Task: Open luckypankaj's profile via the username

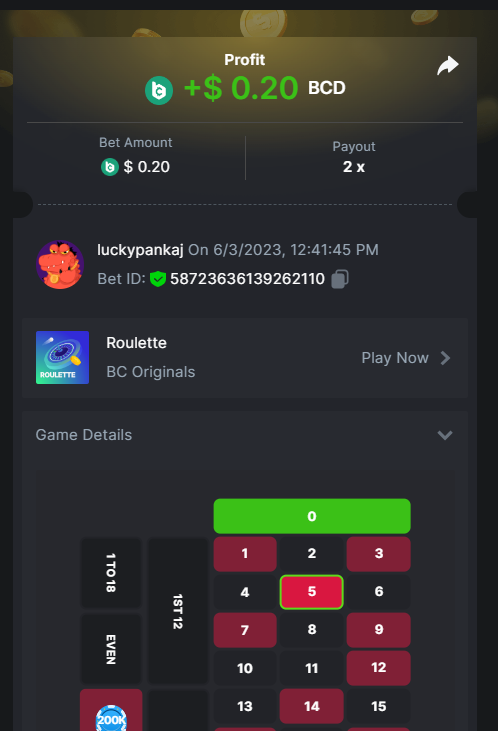Action: pyautogui.click(x=140, y=250)
